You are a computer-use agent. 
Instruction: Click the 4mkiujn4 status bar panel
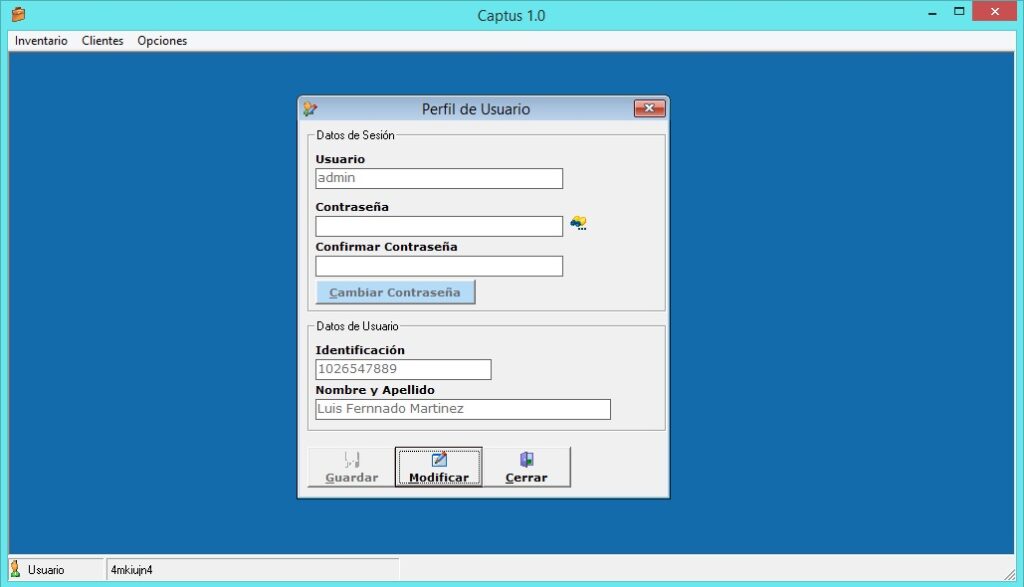tap(252, 569)
